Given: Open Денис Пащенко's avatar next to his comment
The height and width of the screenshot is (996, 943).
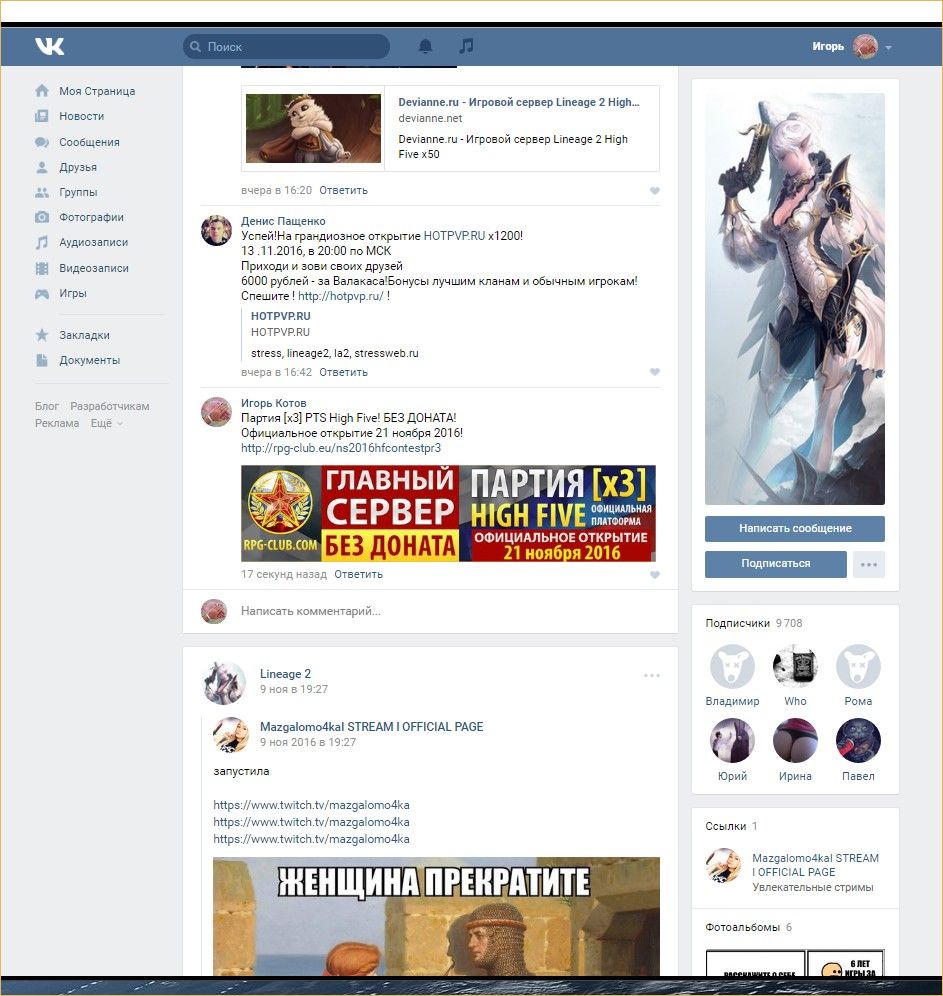Looking at the screenshot, I should pos(217,230).
